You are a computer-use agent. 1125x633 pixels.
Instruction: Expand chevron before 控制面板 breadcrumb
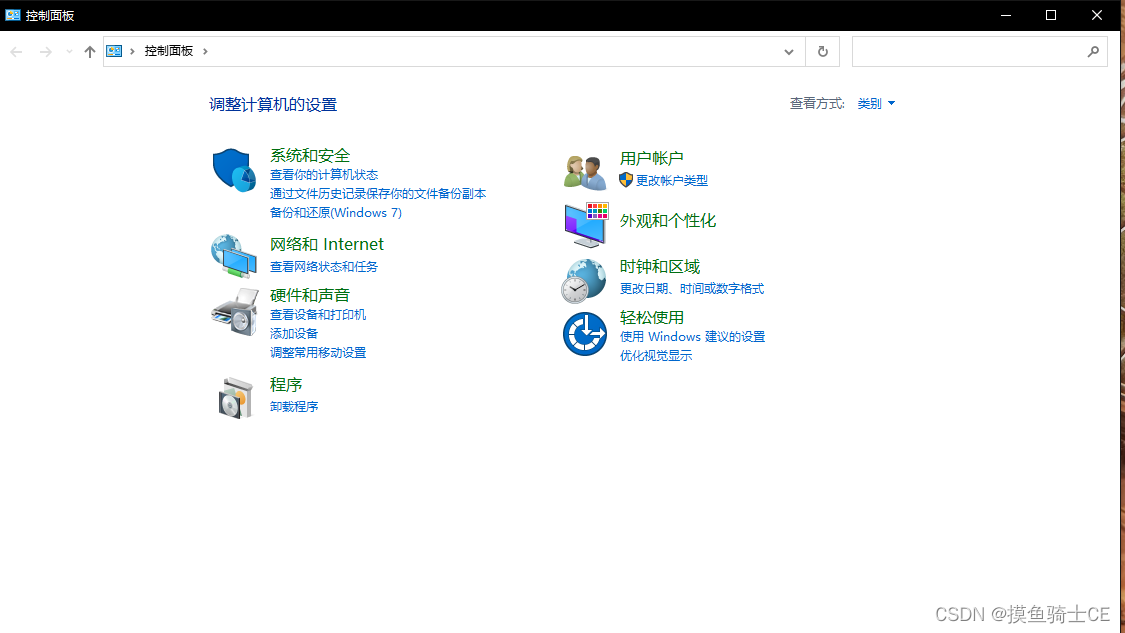click(132, 51)
